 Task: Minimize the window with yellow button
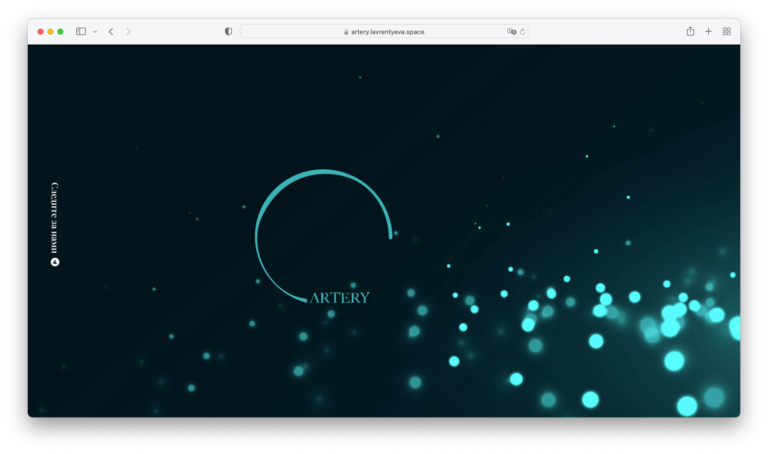pos(50,31)
